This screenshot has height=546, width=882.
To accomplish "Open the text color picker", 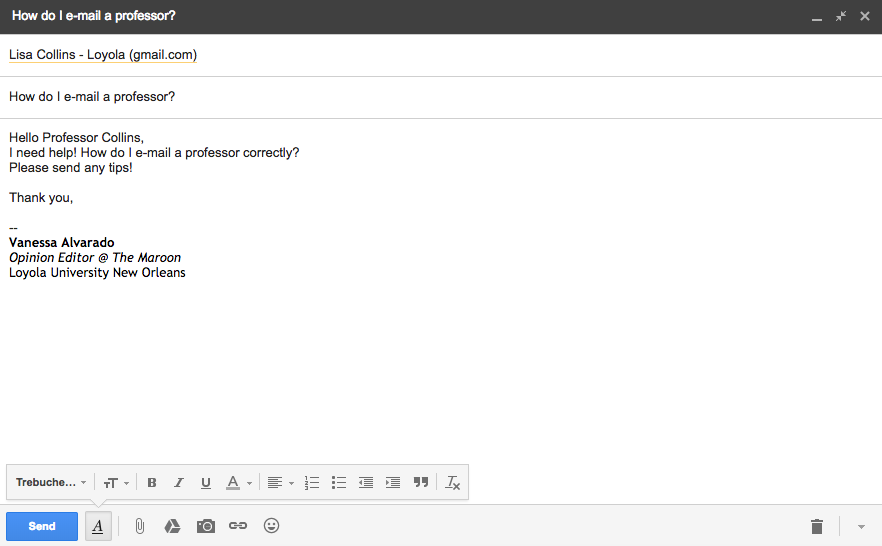I will tap(238, 482).
